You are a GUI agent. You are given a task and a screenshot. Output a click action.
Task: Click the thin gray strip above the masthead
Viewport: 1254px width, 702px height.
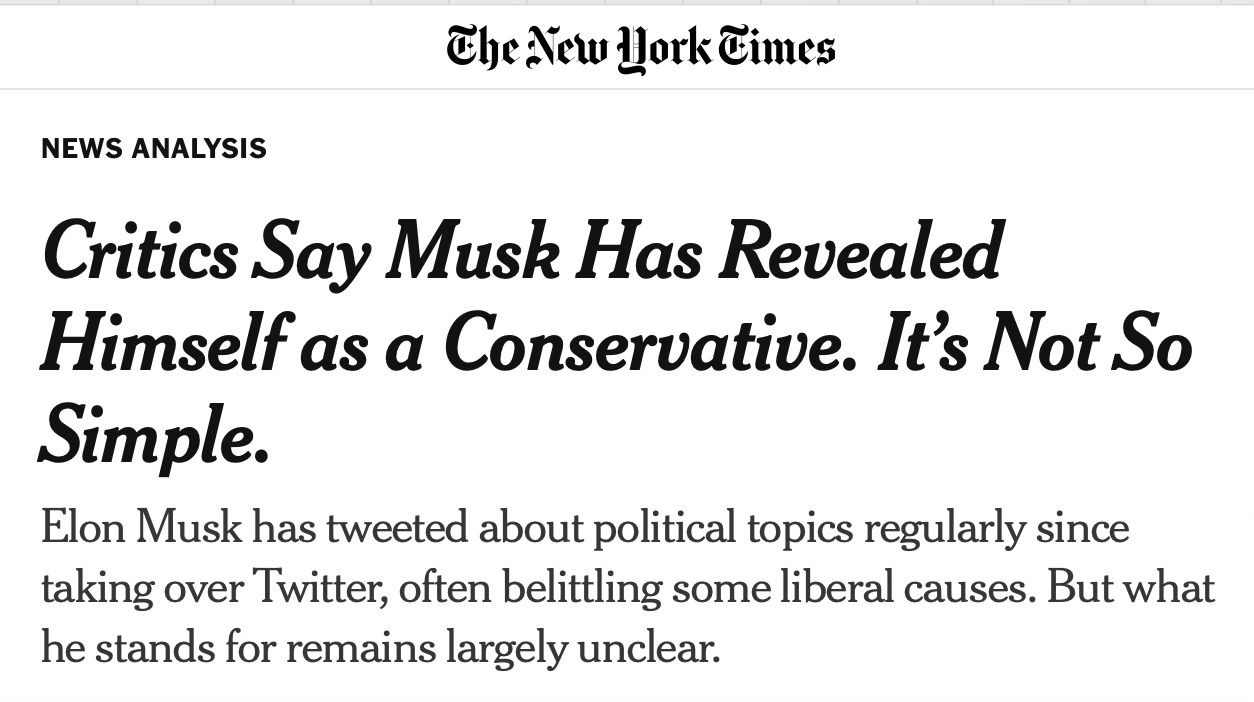627,3
